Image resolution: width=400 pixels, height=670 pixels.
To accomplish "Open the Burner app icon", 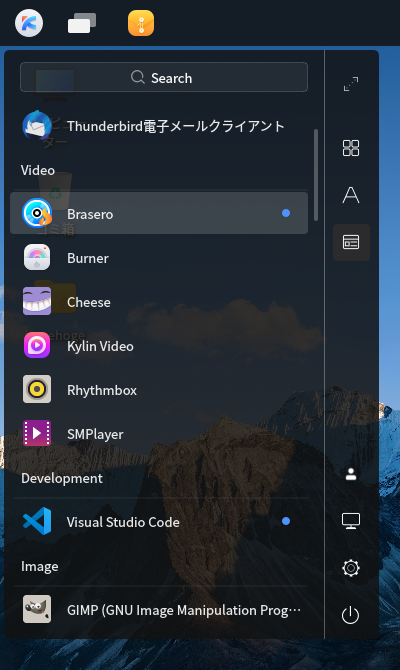I will 37,257.
